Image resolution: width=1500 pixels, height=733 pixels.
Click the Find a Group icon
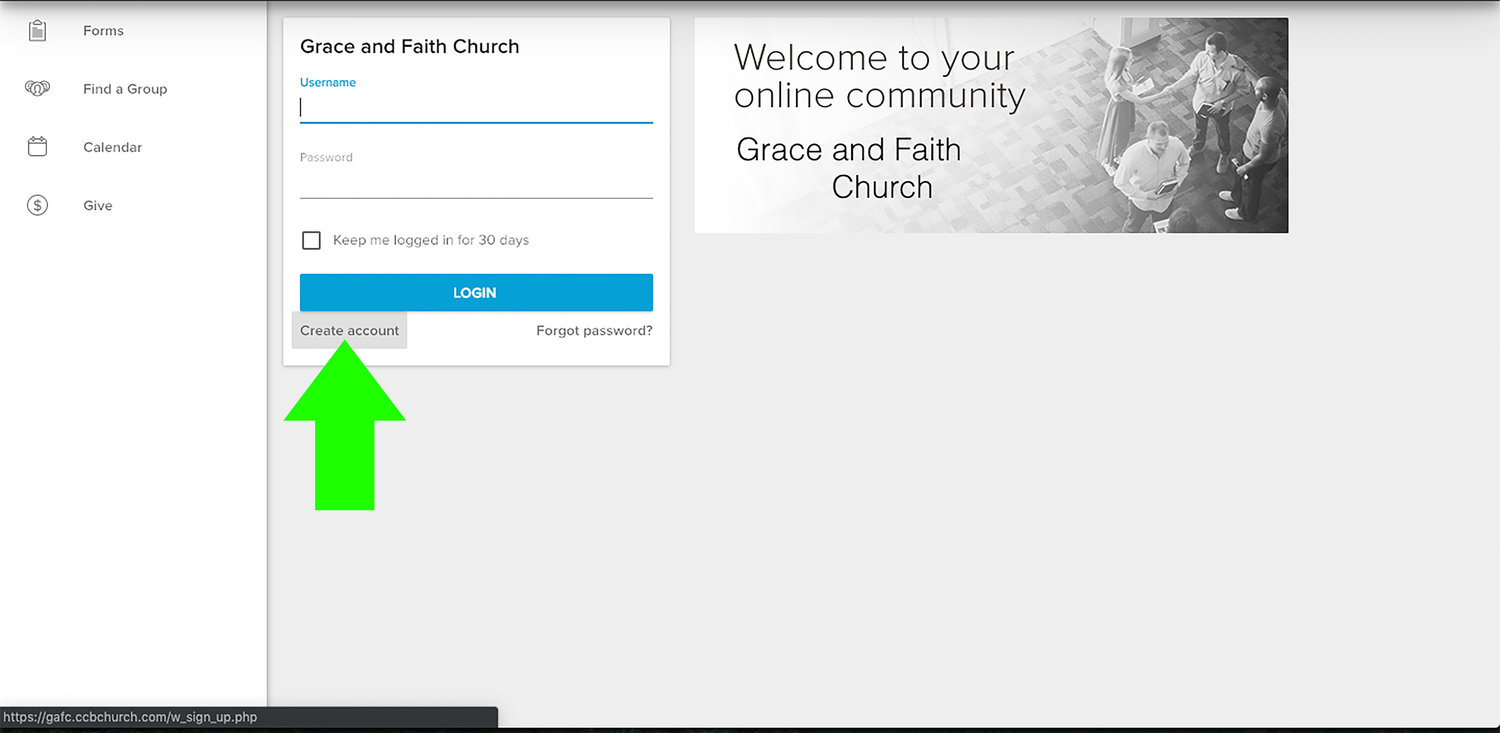pyautogui.click(x=37, y=88)
